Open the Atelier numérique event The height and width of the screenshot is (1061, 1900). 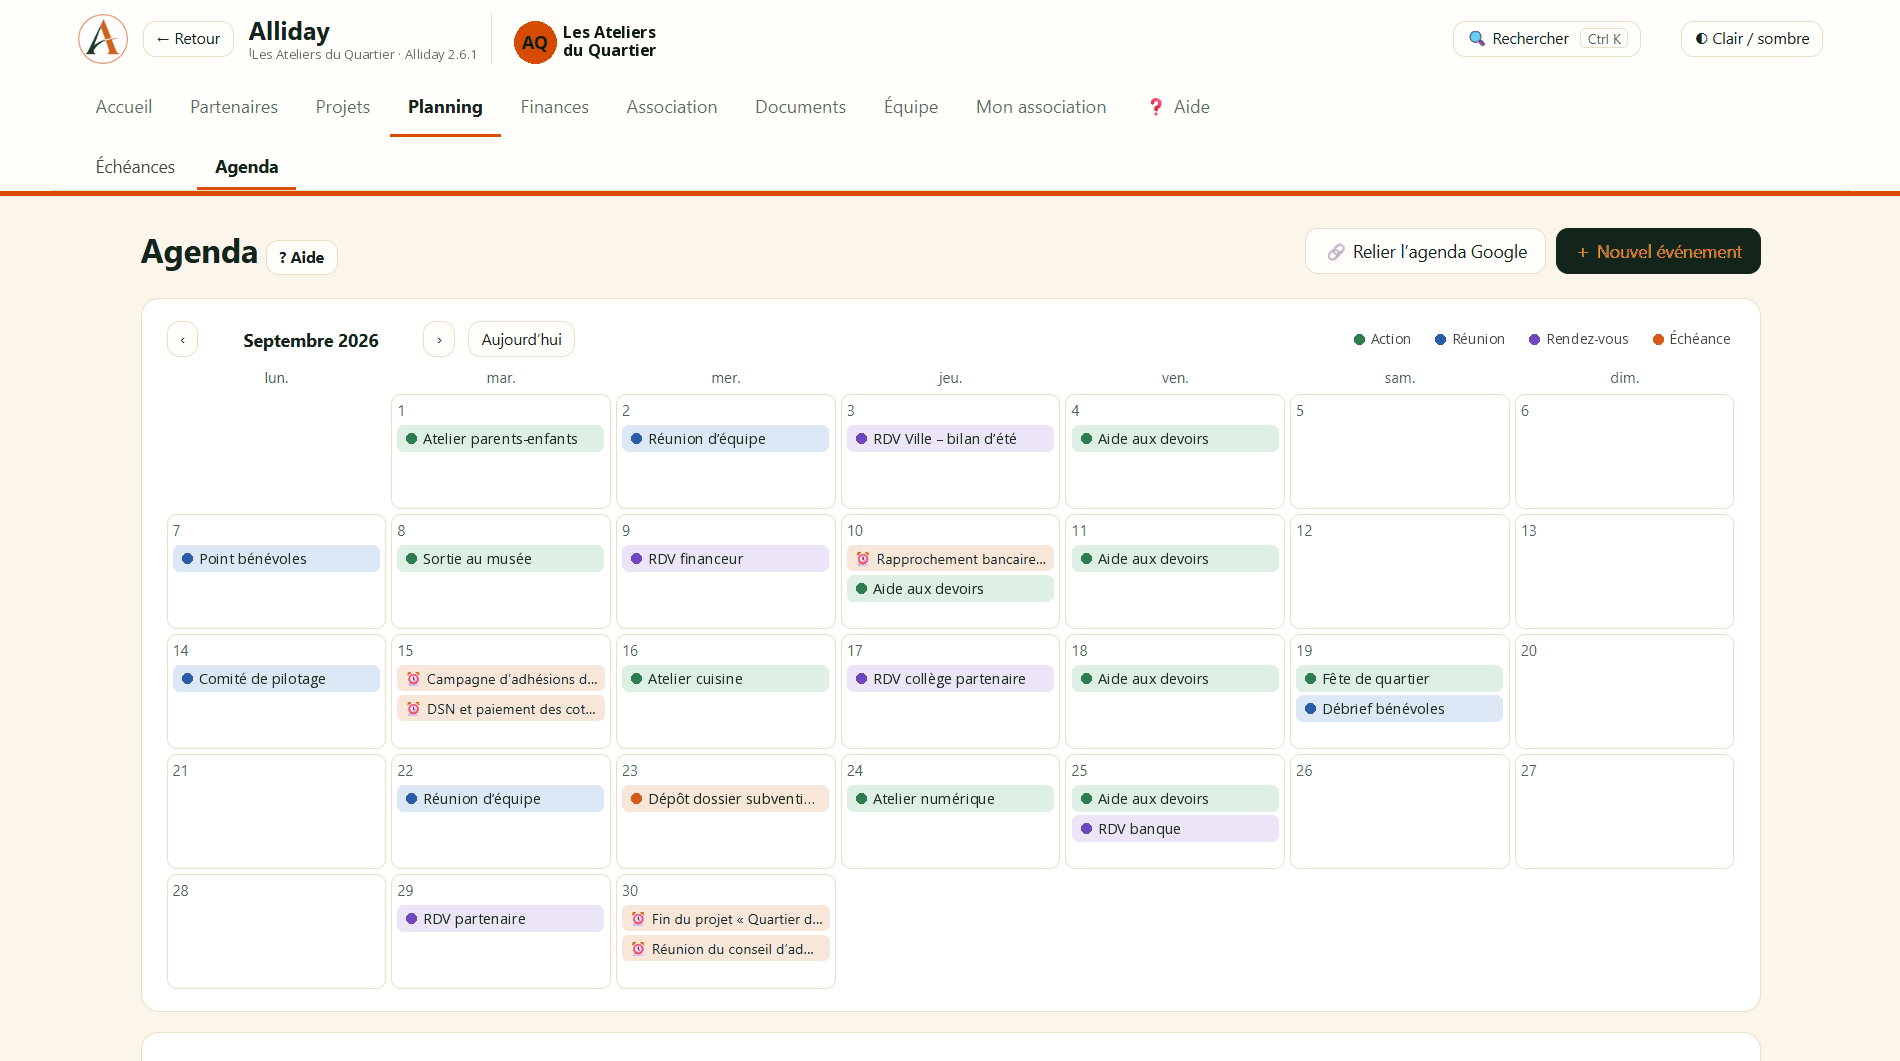click(x=950, y=799)
